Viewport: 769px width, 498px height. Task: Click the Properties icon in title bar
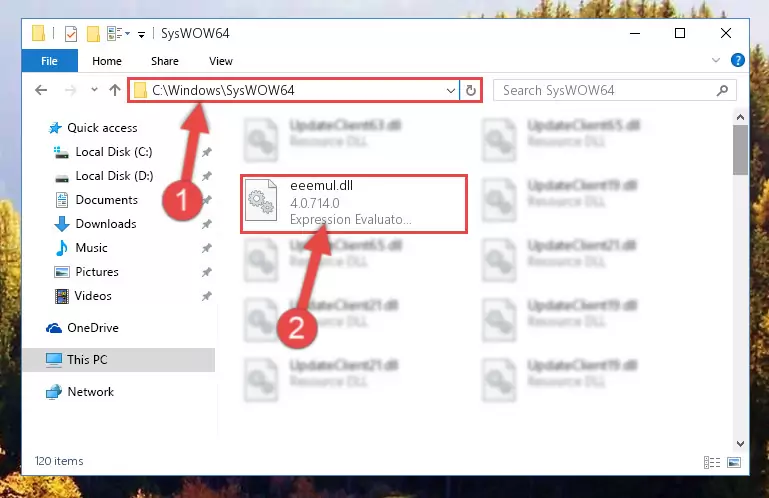71,34
